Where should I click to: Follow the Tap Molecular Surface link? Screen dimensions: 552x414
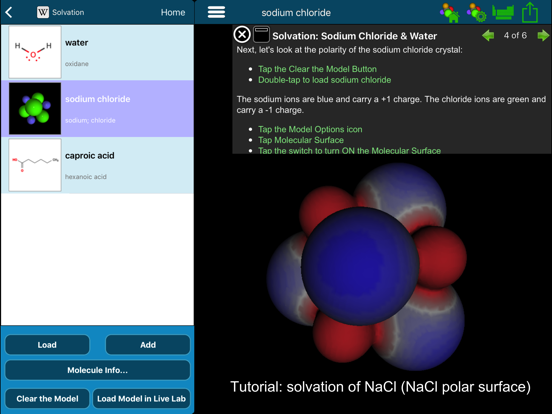301,140
